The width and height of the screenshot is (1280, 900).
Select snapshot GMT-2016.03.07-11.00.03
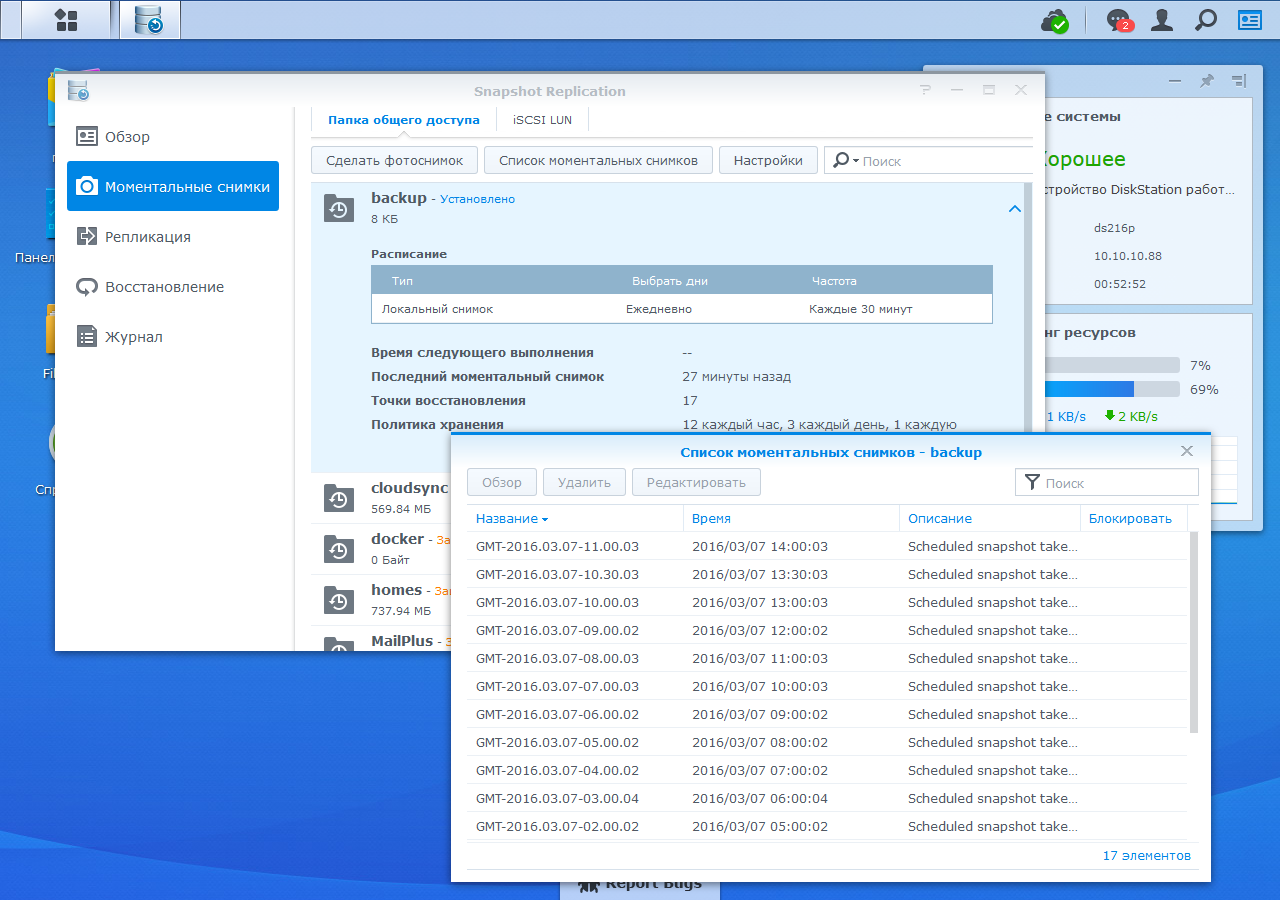pos(827,547)
